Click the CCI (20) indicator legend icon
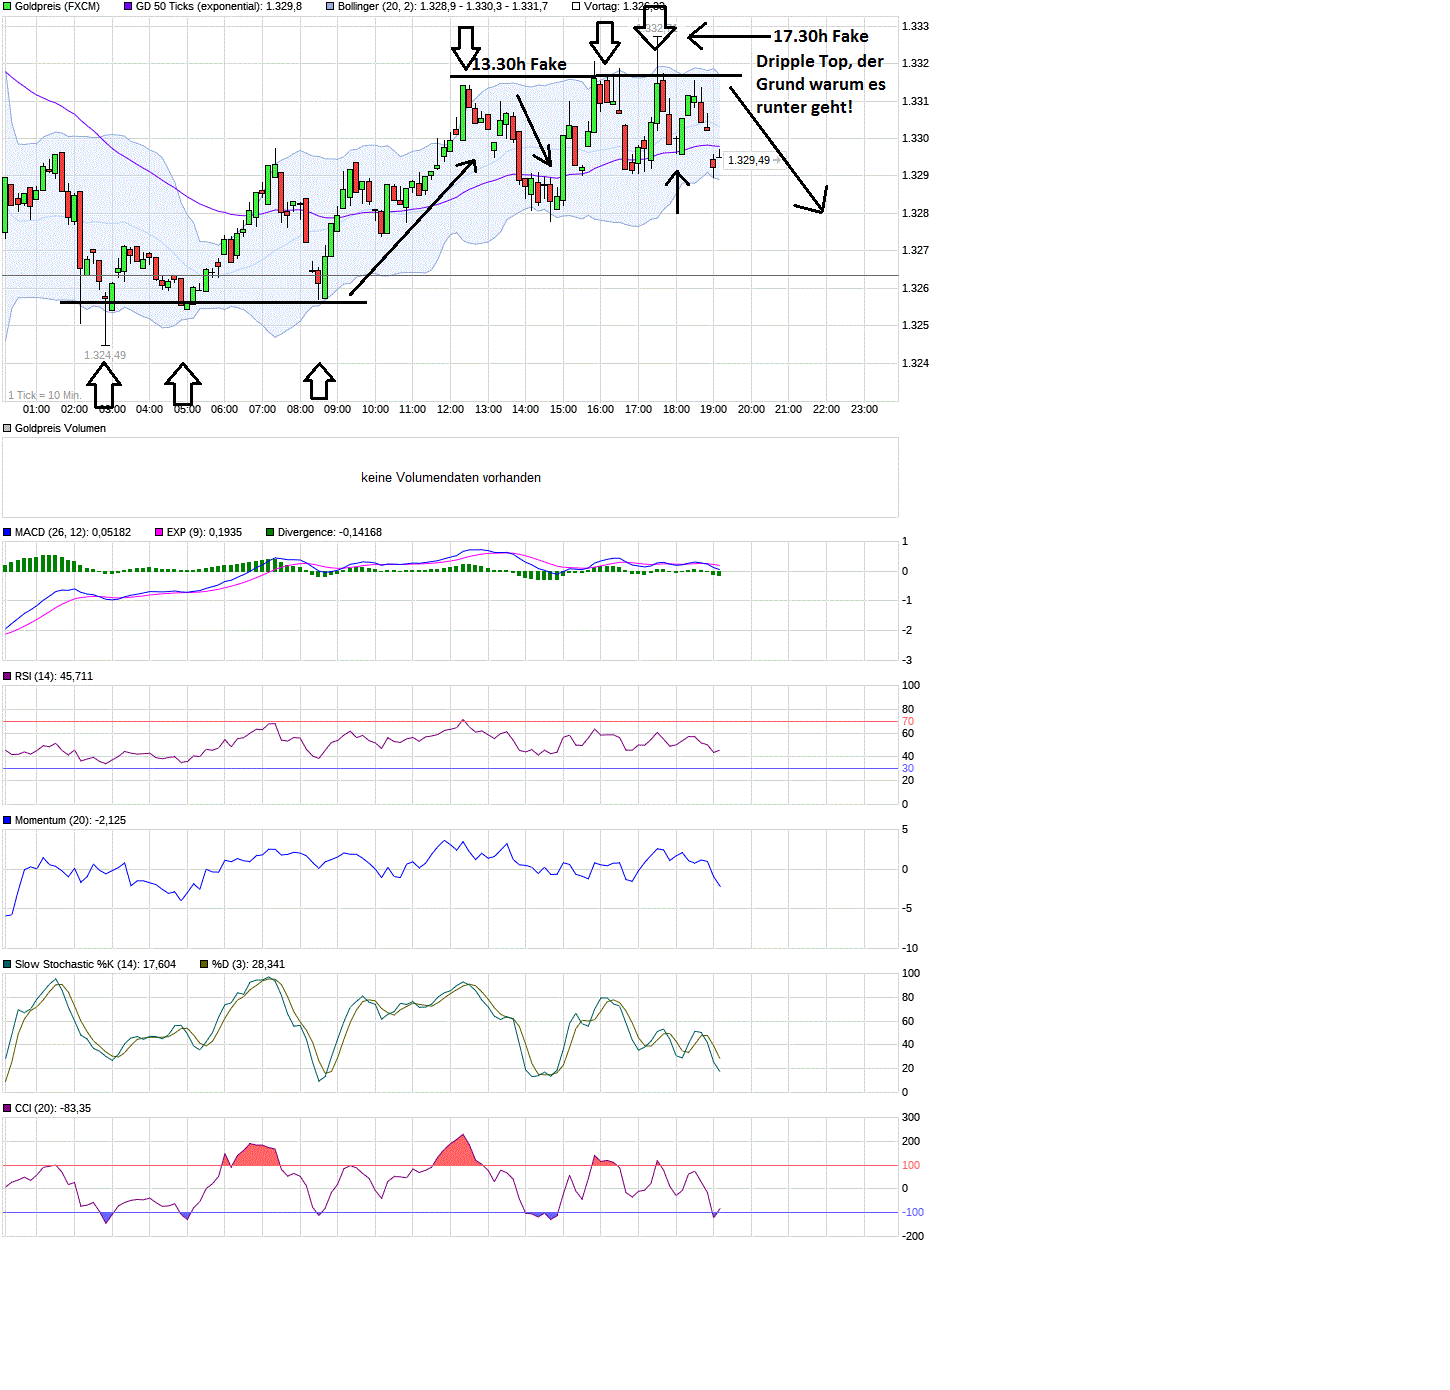Viewport: 1450px width, 1390px height. pos(7,1107)
